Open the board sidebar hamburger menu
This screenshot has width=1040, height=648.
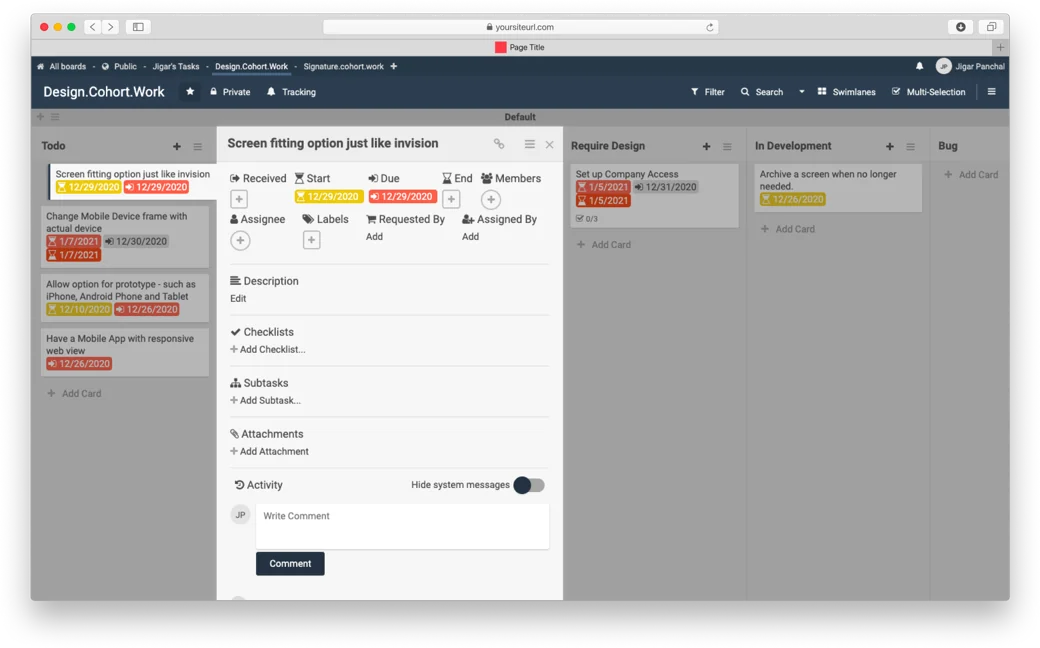(991, 92)
